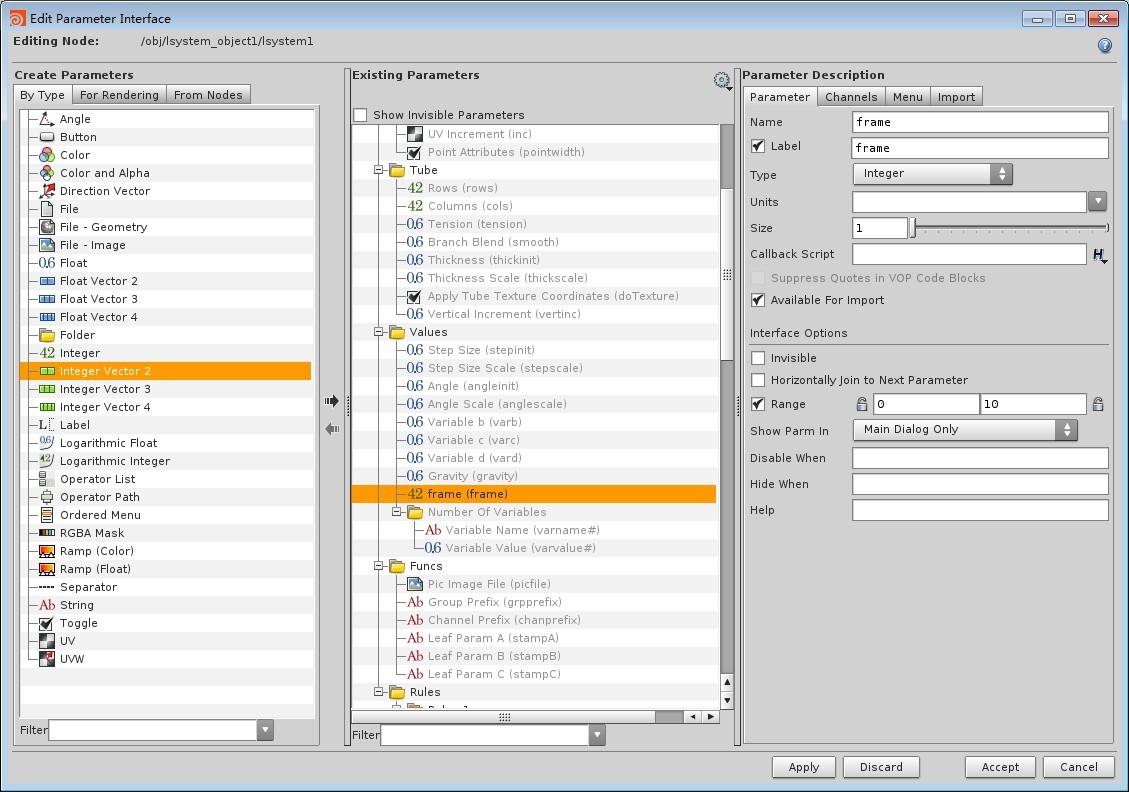Pick the File - Image type icon
Image resolution: width=1129 pixels, height=792 pixels.
coord(47,245)
